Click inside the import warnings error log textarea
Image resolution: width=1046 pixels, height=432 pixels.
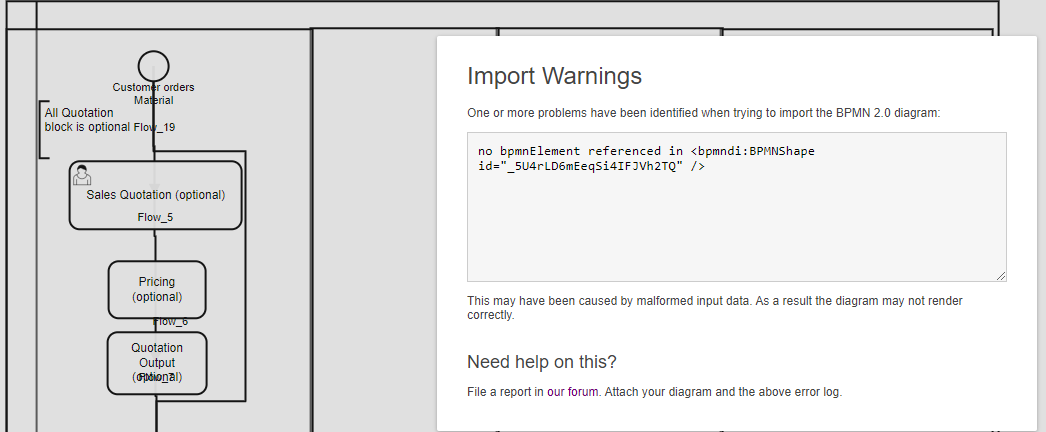tap(736, 207)
